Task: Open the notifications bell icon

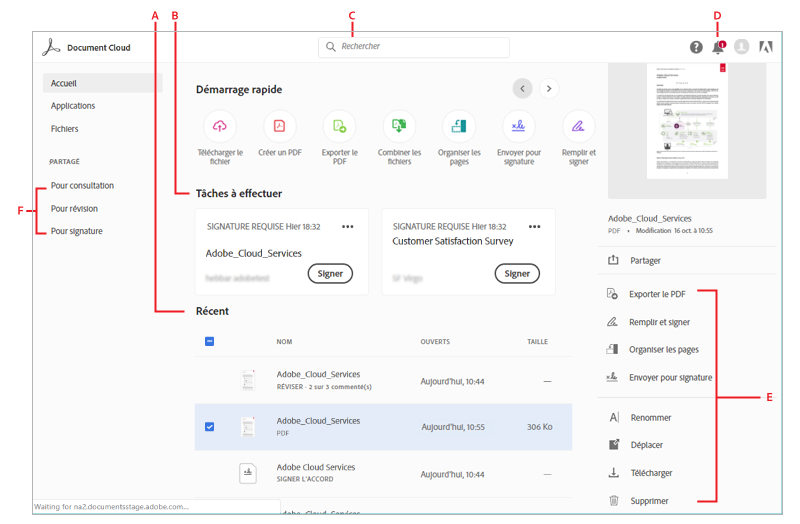Action: point(718,47)
